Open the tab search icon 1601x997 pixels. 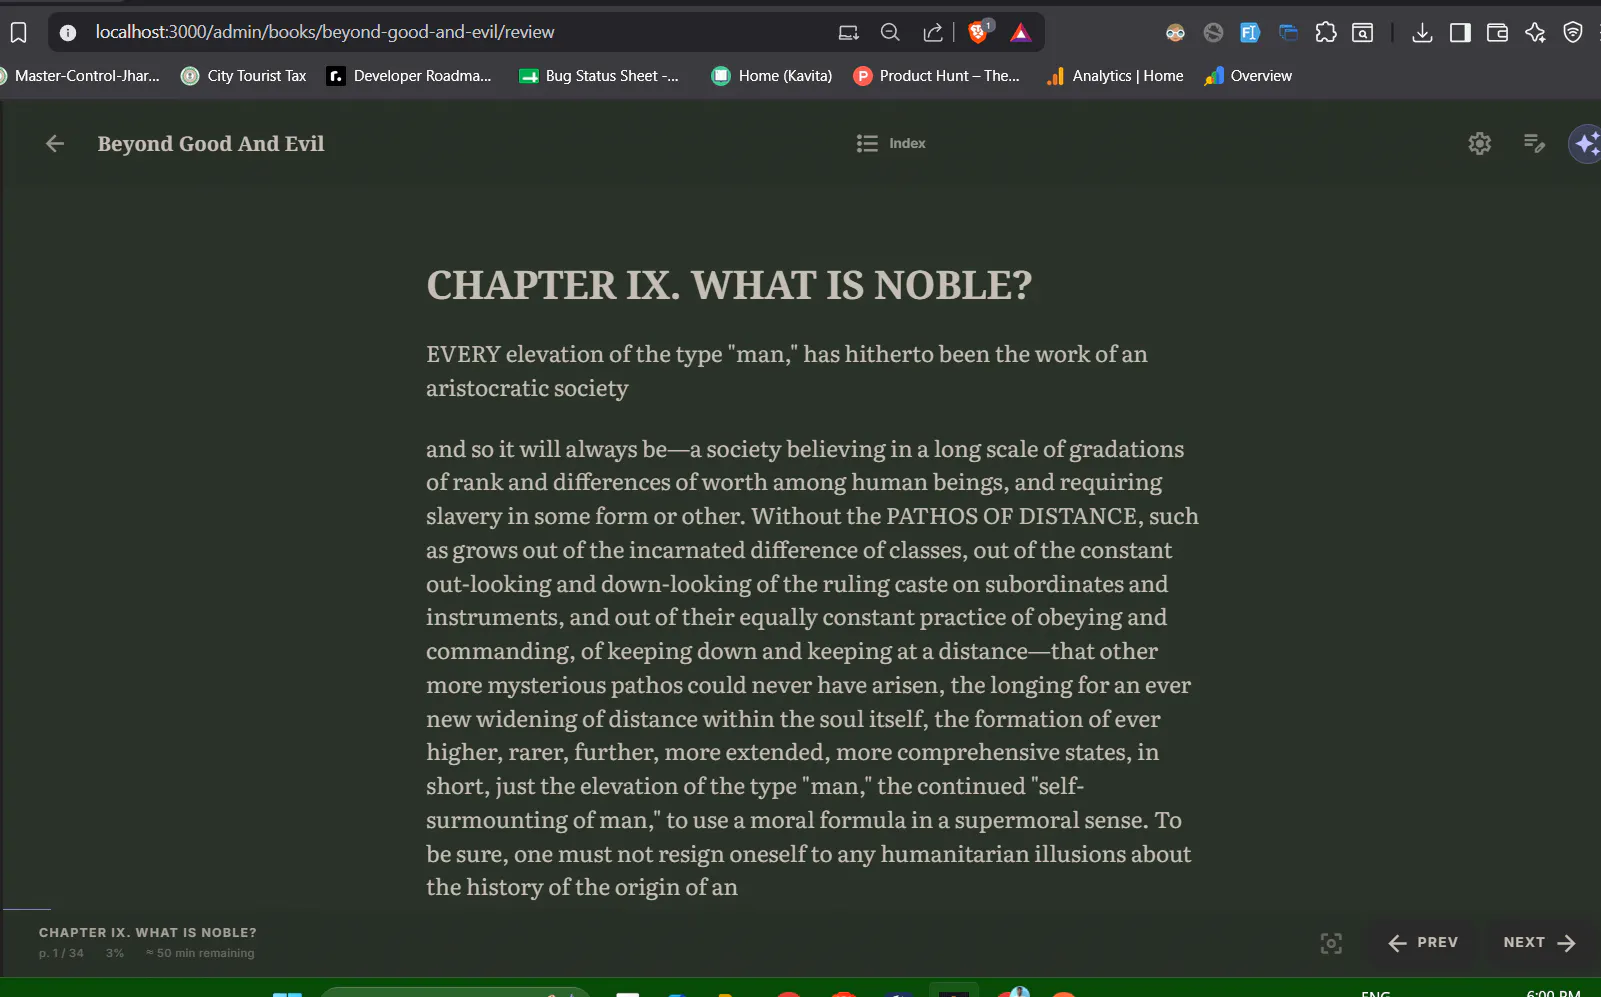tap(1363, 33)
